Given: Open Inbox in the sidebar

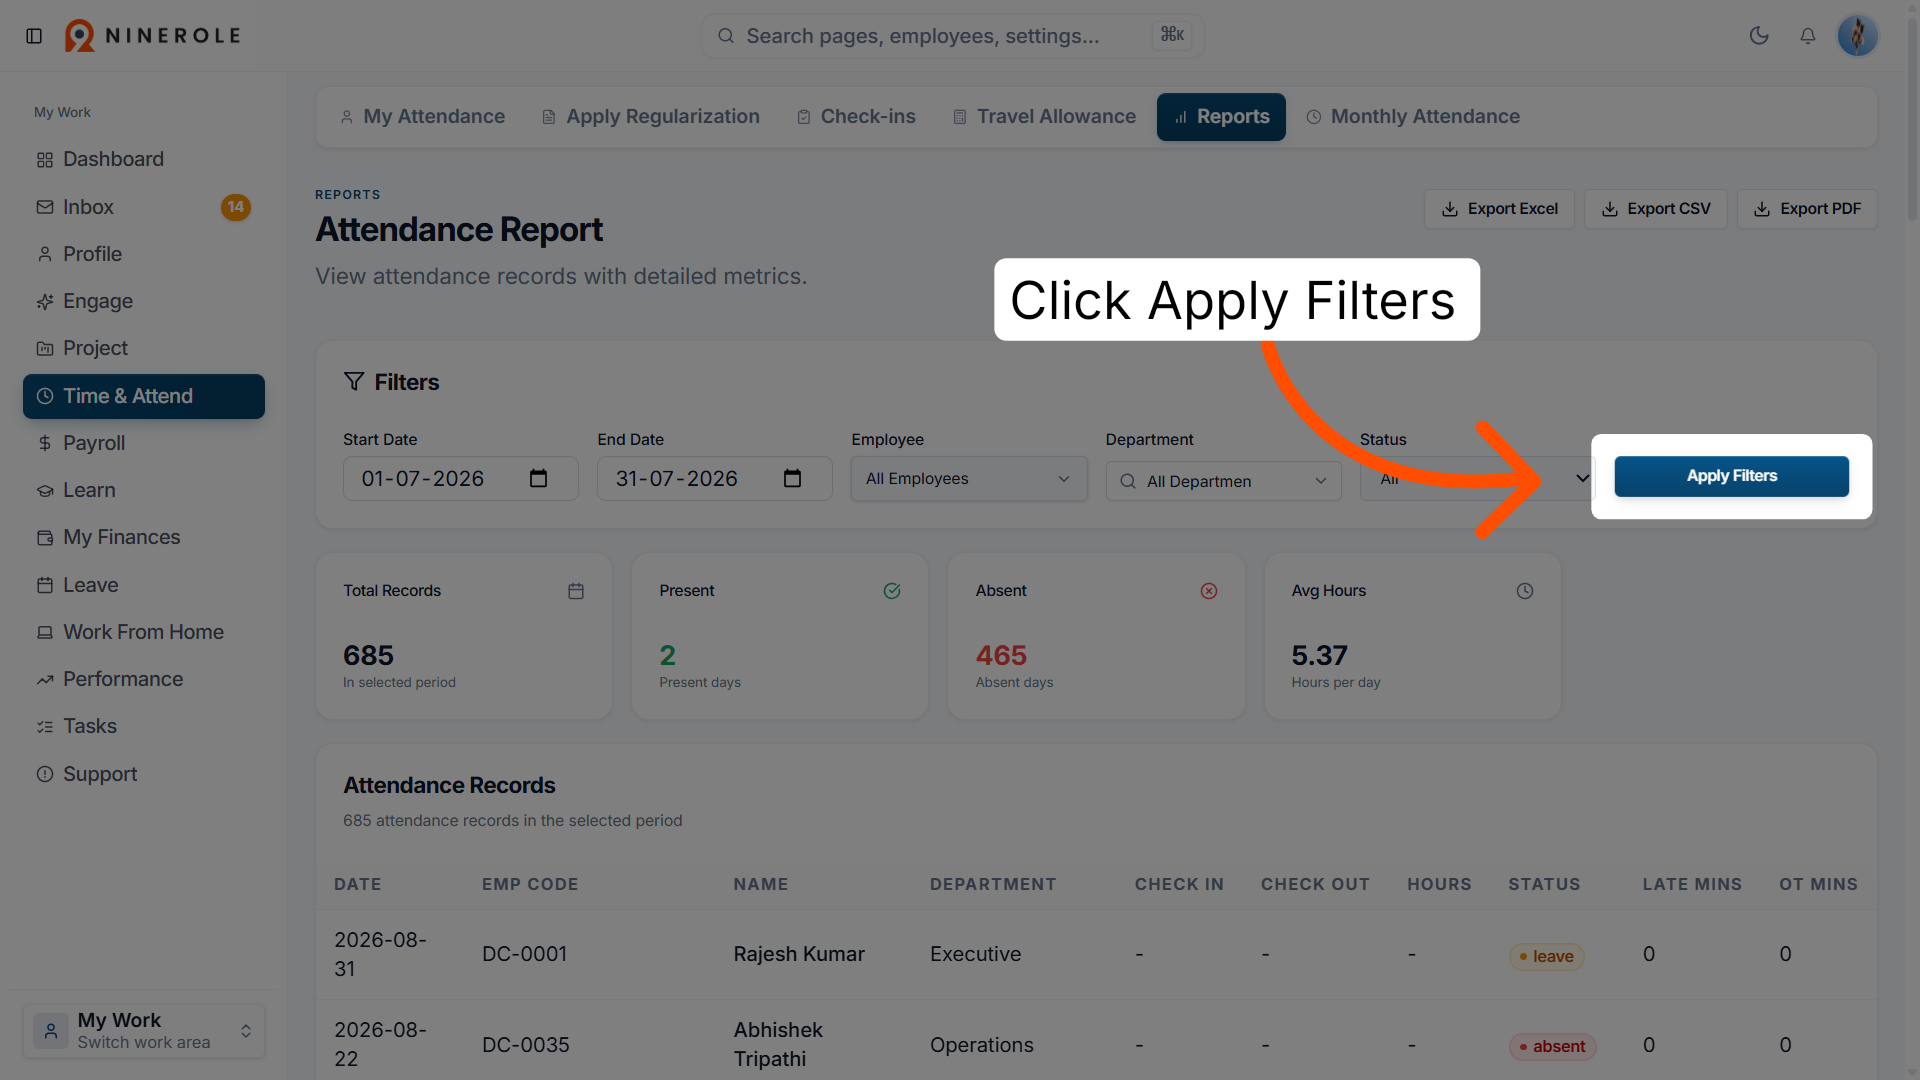Looking at the screenshot, I should (x=144, y=207).
